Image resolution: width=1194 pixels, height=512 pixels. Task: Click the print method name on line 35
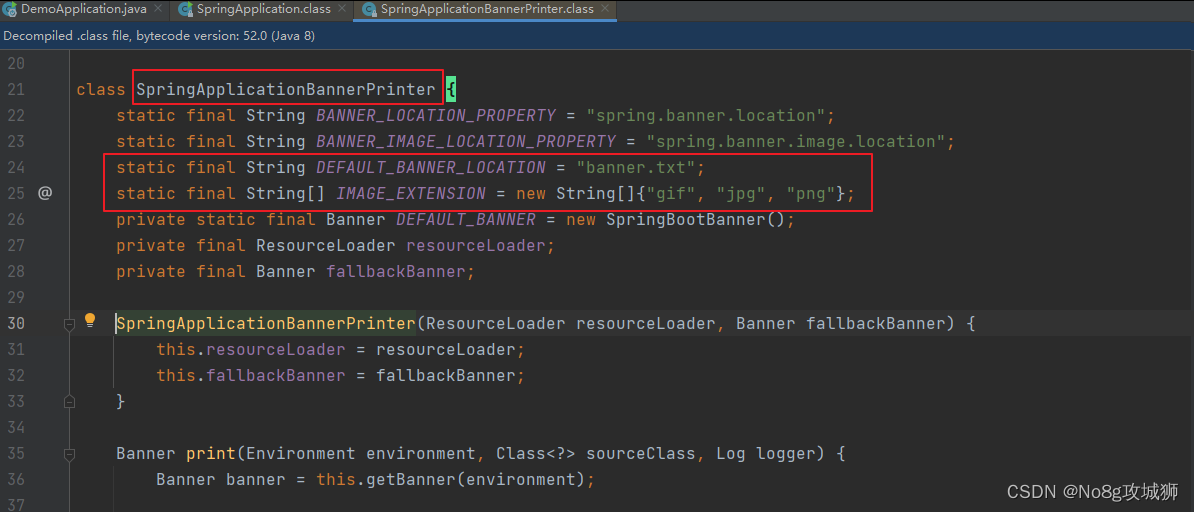[x=211, y=454]
